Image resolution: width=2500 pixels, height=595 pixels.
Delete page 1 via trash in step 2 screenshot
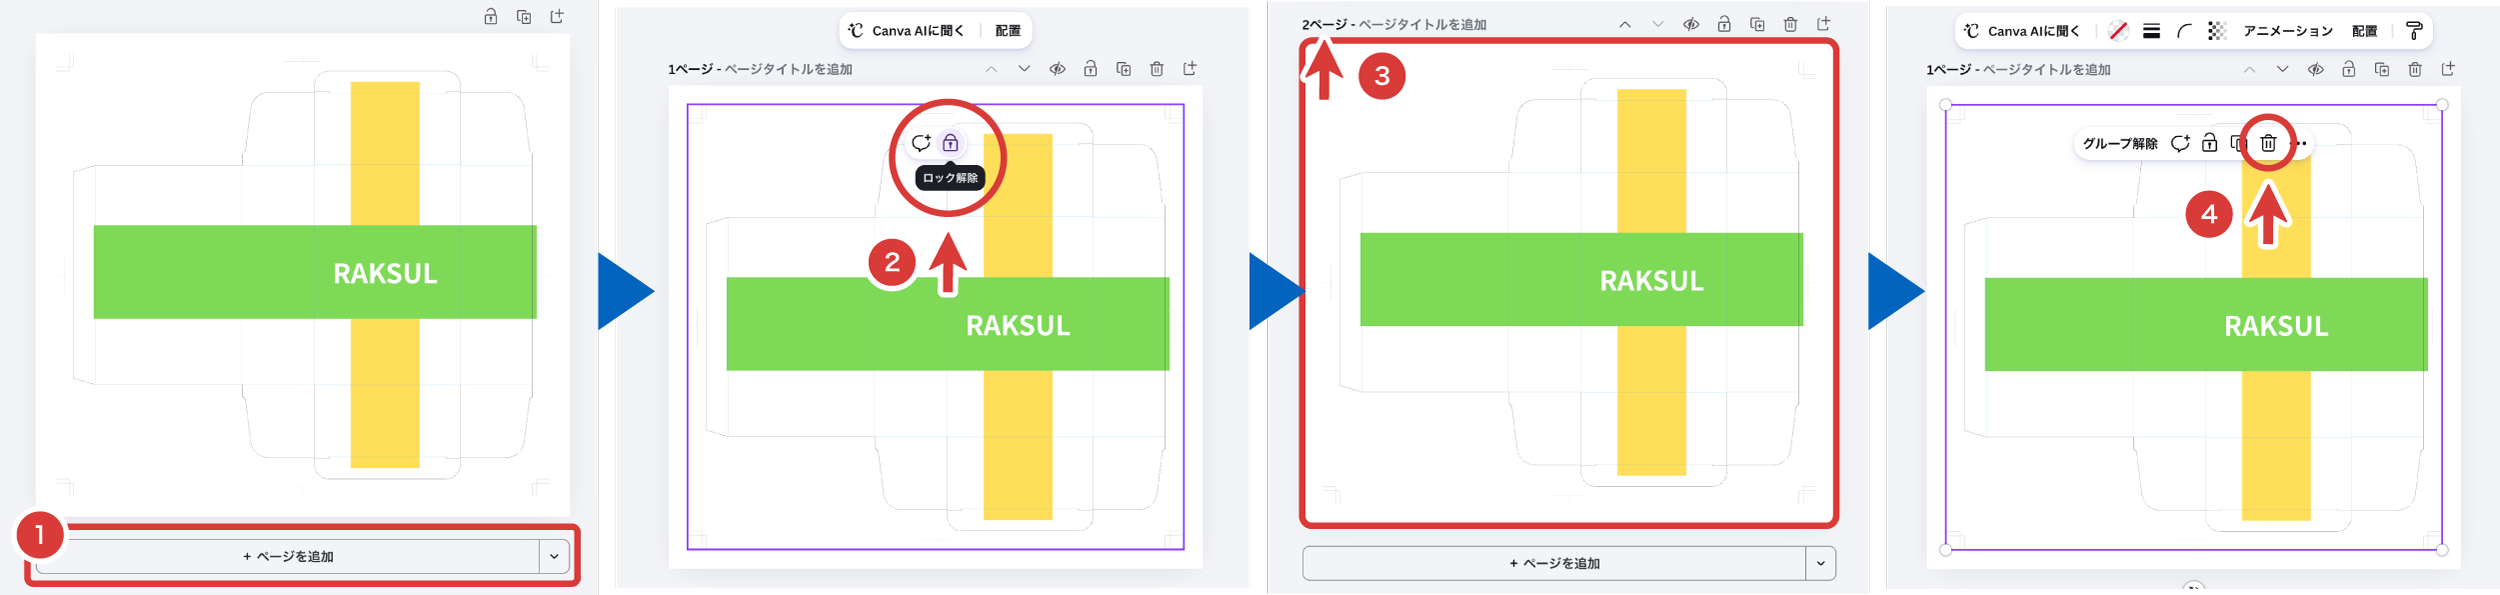(x=1156, y=69)
